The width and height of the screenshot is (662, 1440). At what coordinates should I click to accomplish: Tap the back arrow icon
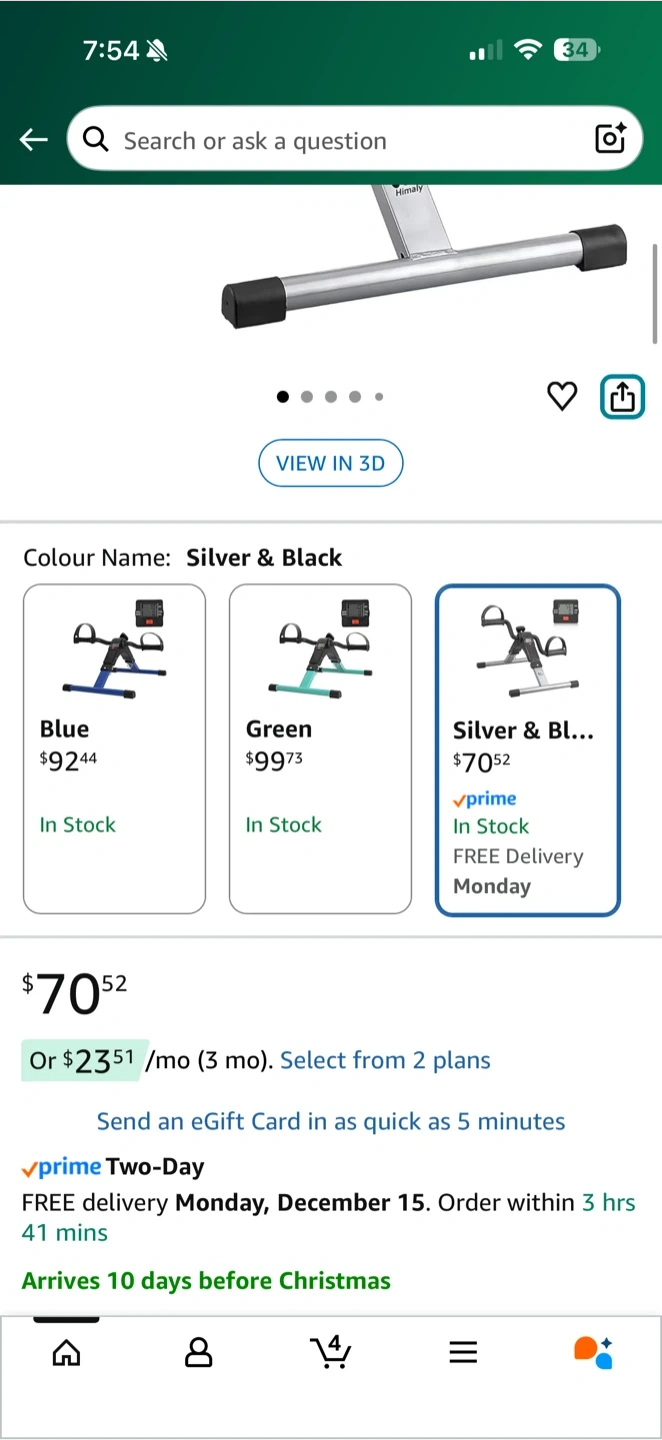click(x=34, y=140)
